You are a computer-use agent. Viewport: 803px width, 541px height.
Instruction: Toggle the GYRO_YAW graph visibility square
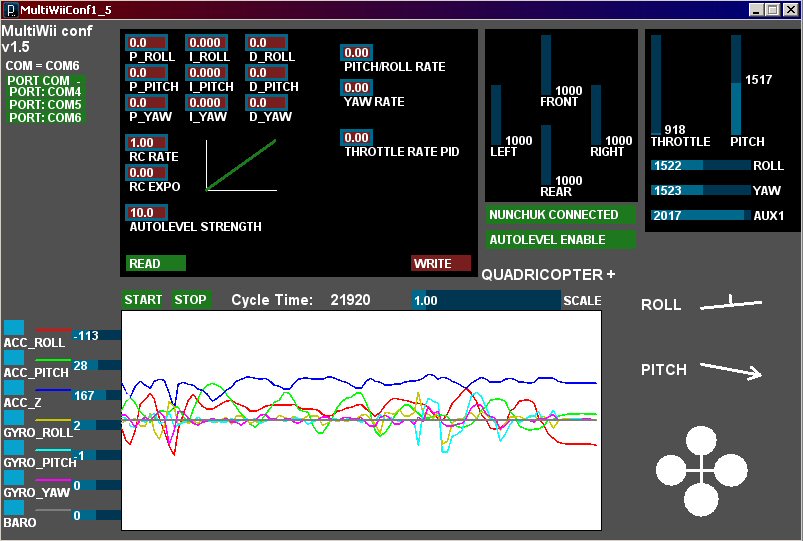point(14,477)
